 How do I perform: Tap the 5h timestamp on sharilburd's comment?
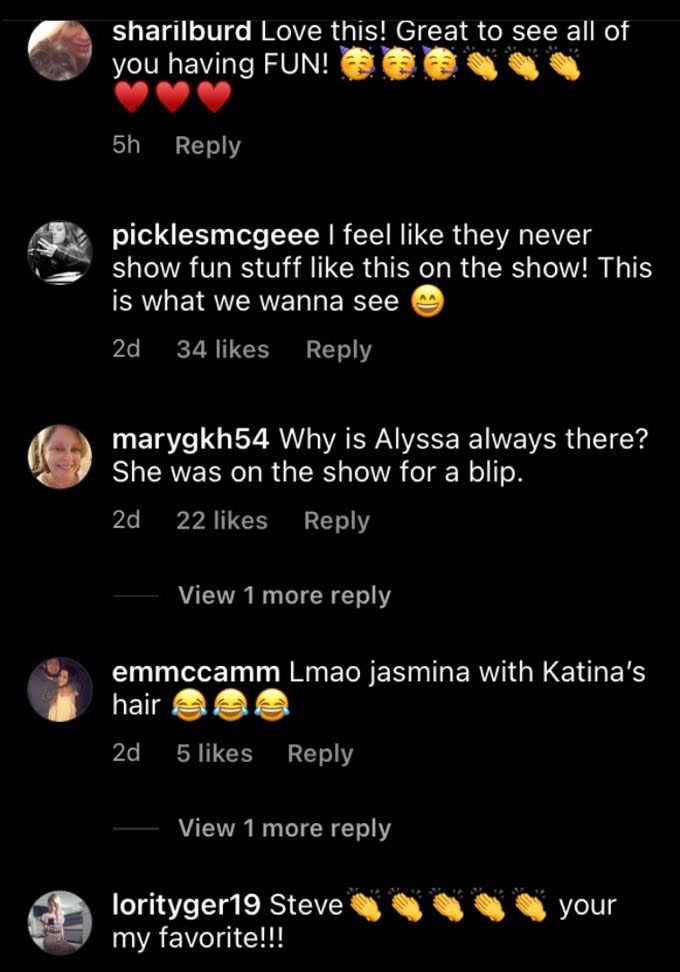tap(126, 145)
